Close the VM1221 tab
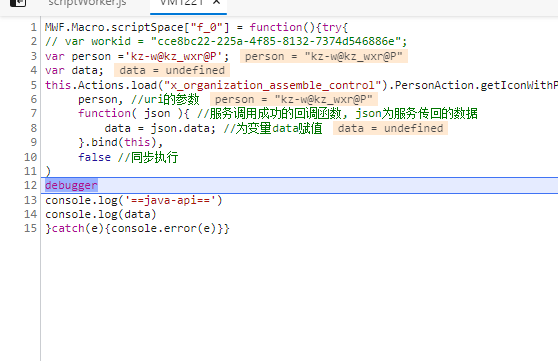 click(216, 2)
